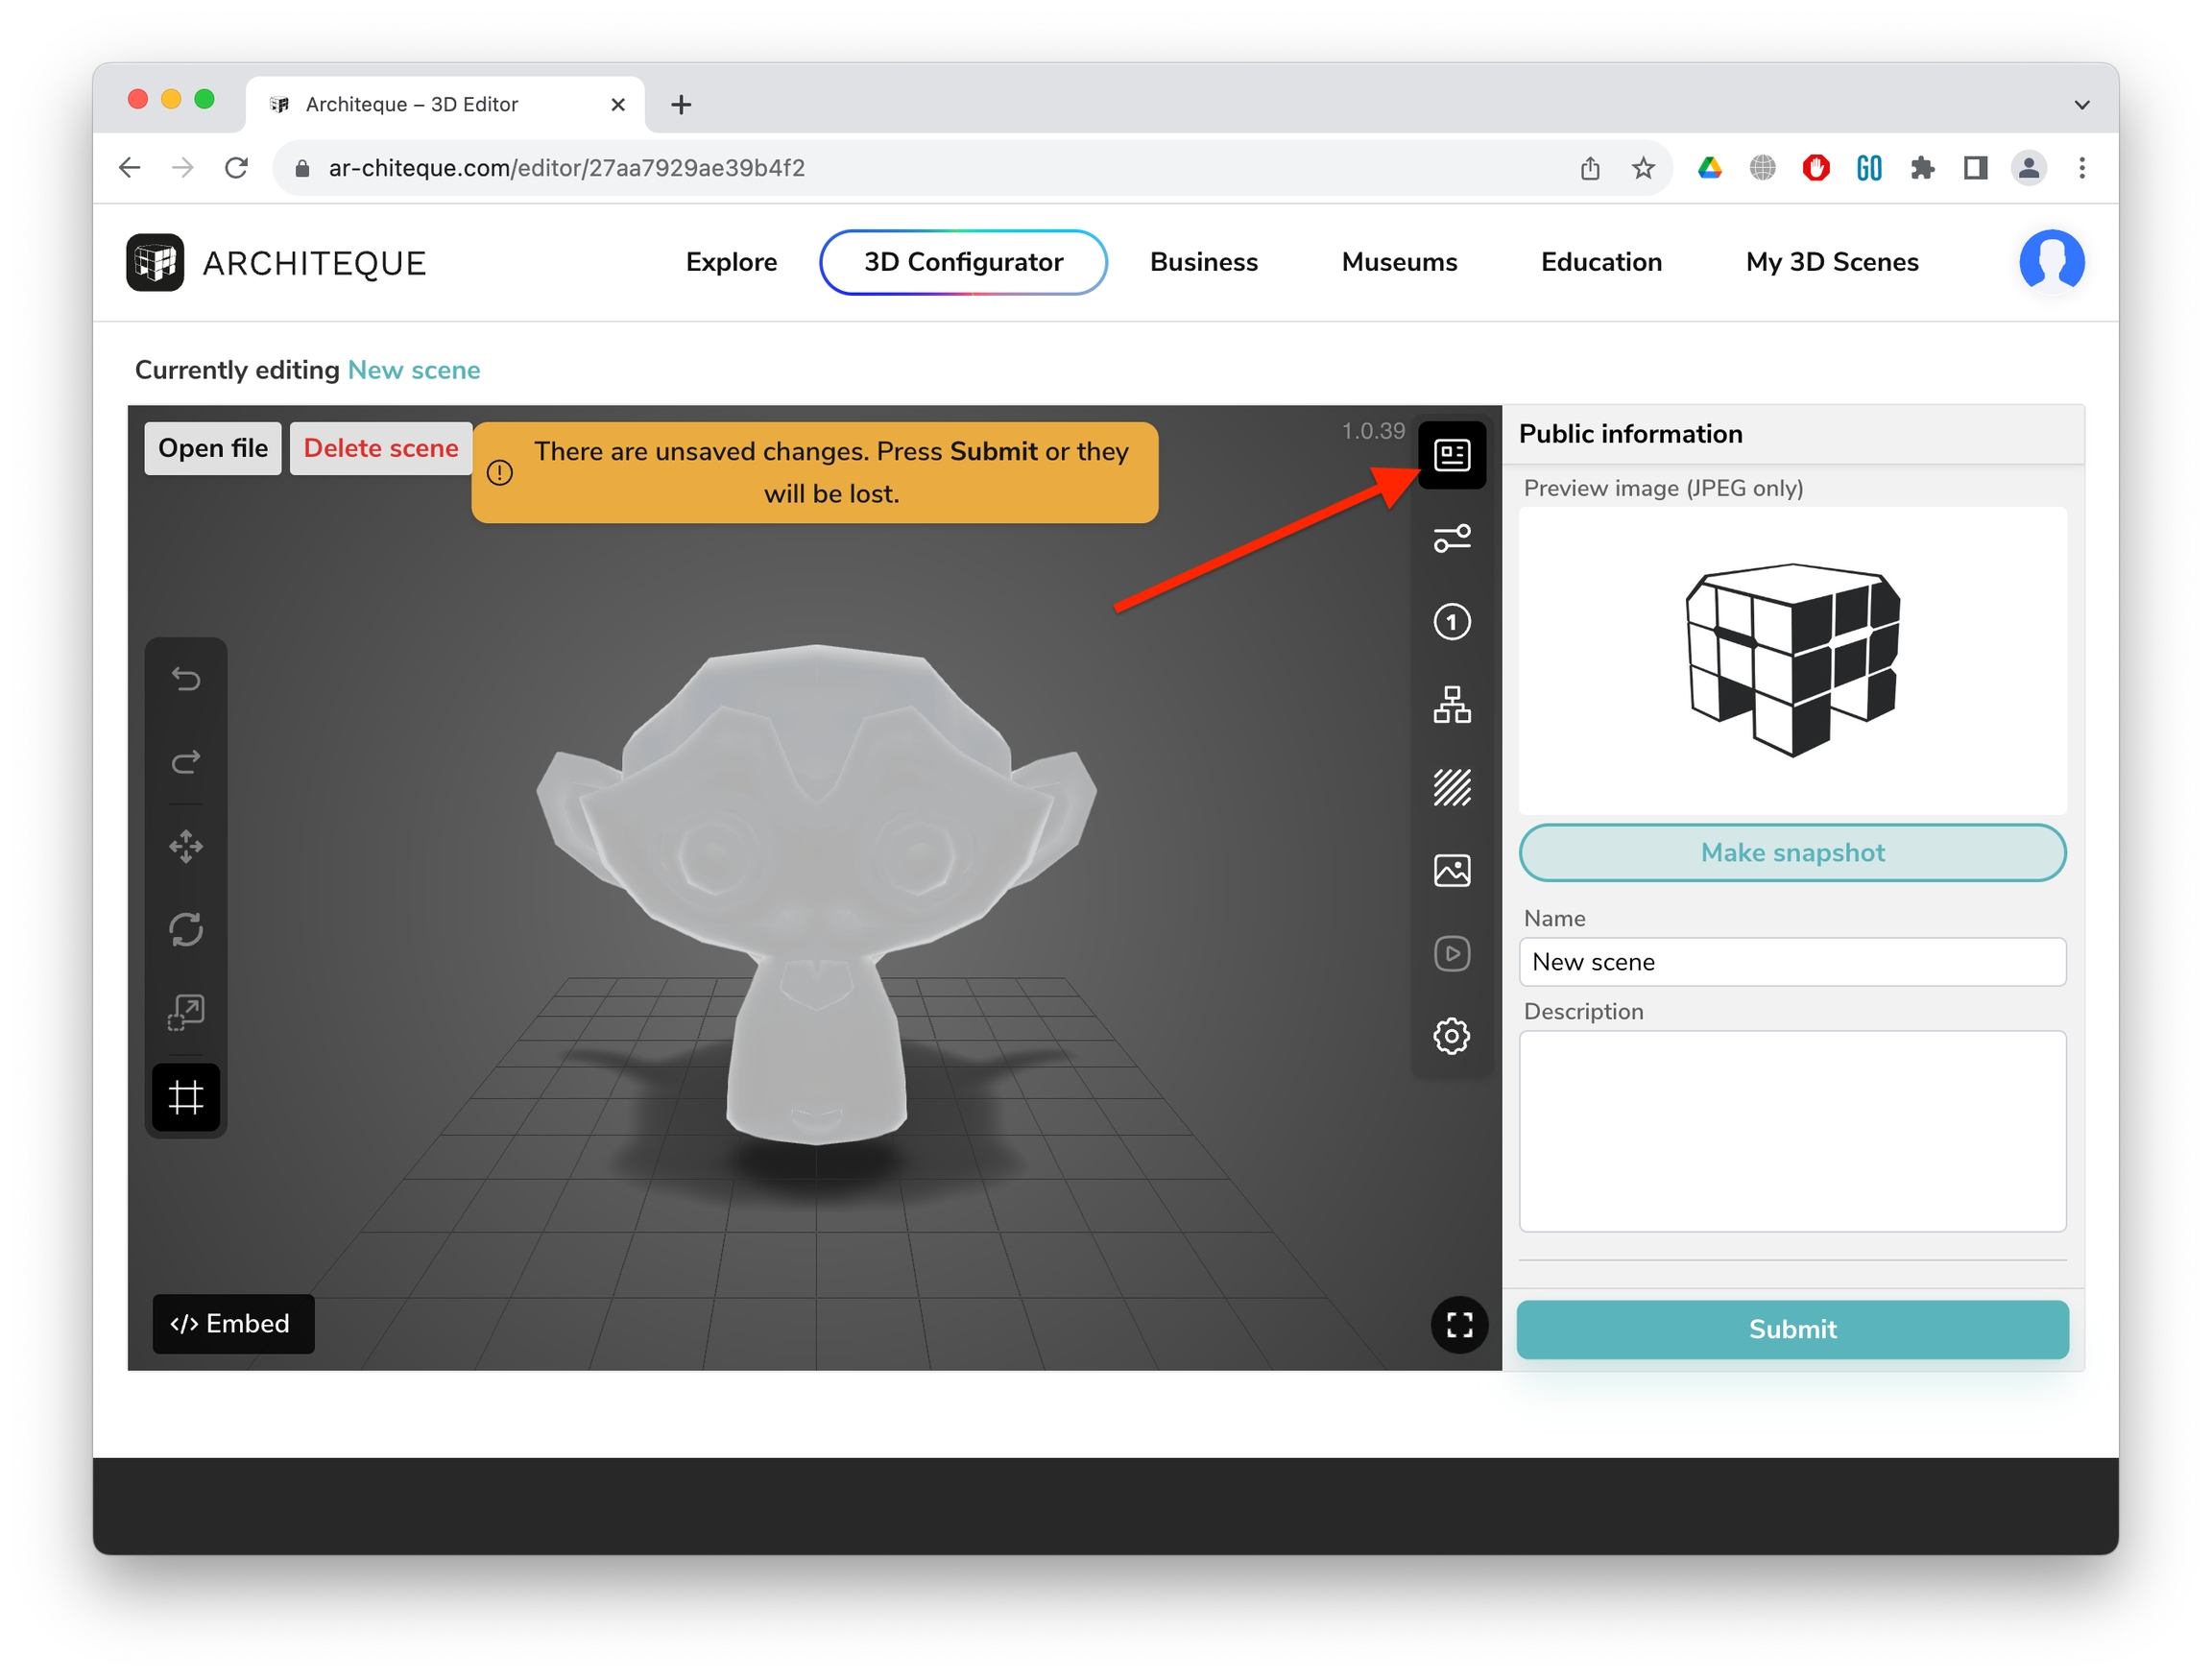
Task: Submit the scene changes
Action: 1792,1329
